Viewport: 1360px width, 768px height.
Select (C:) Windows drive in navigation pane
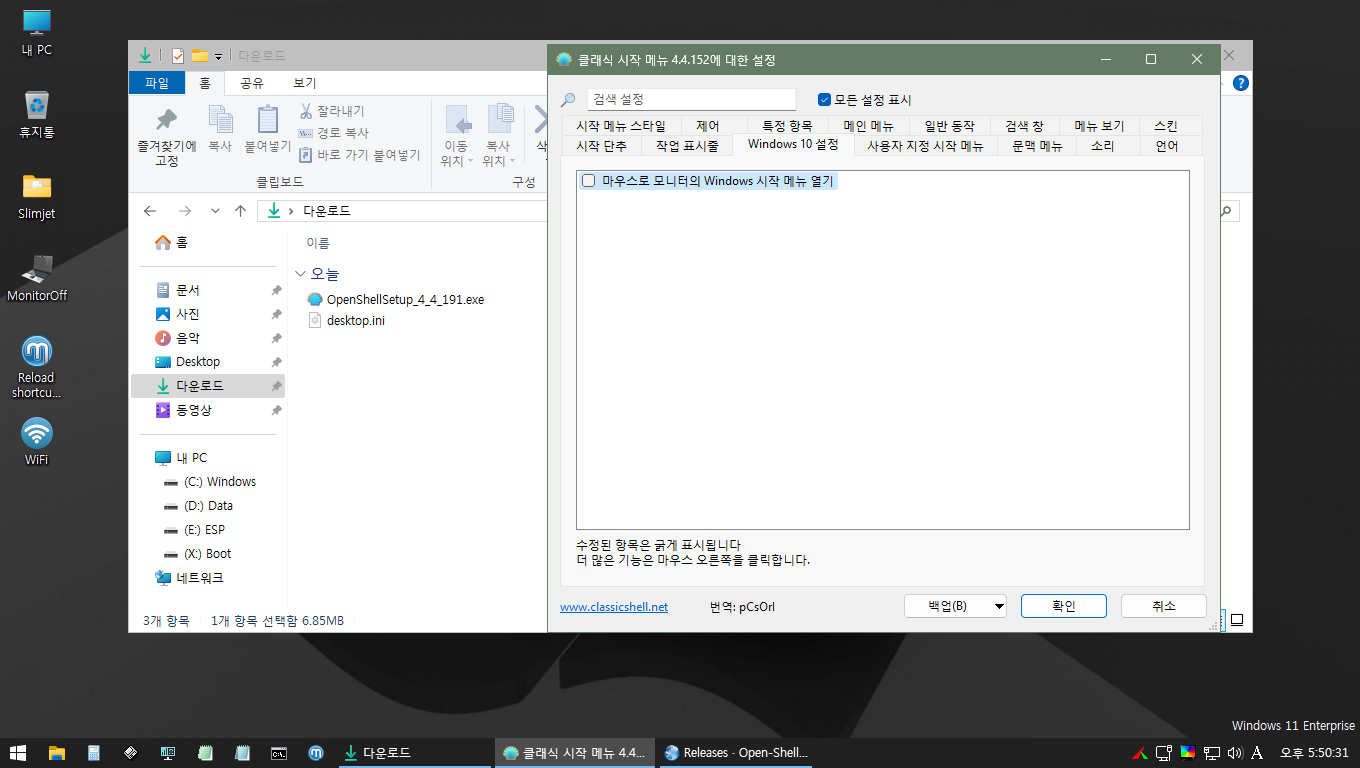(x=209, y=482)
